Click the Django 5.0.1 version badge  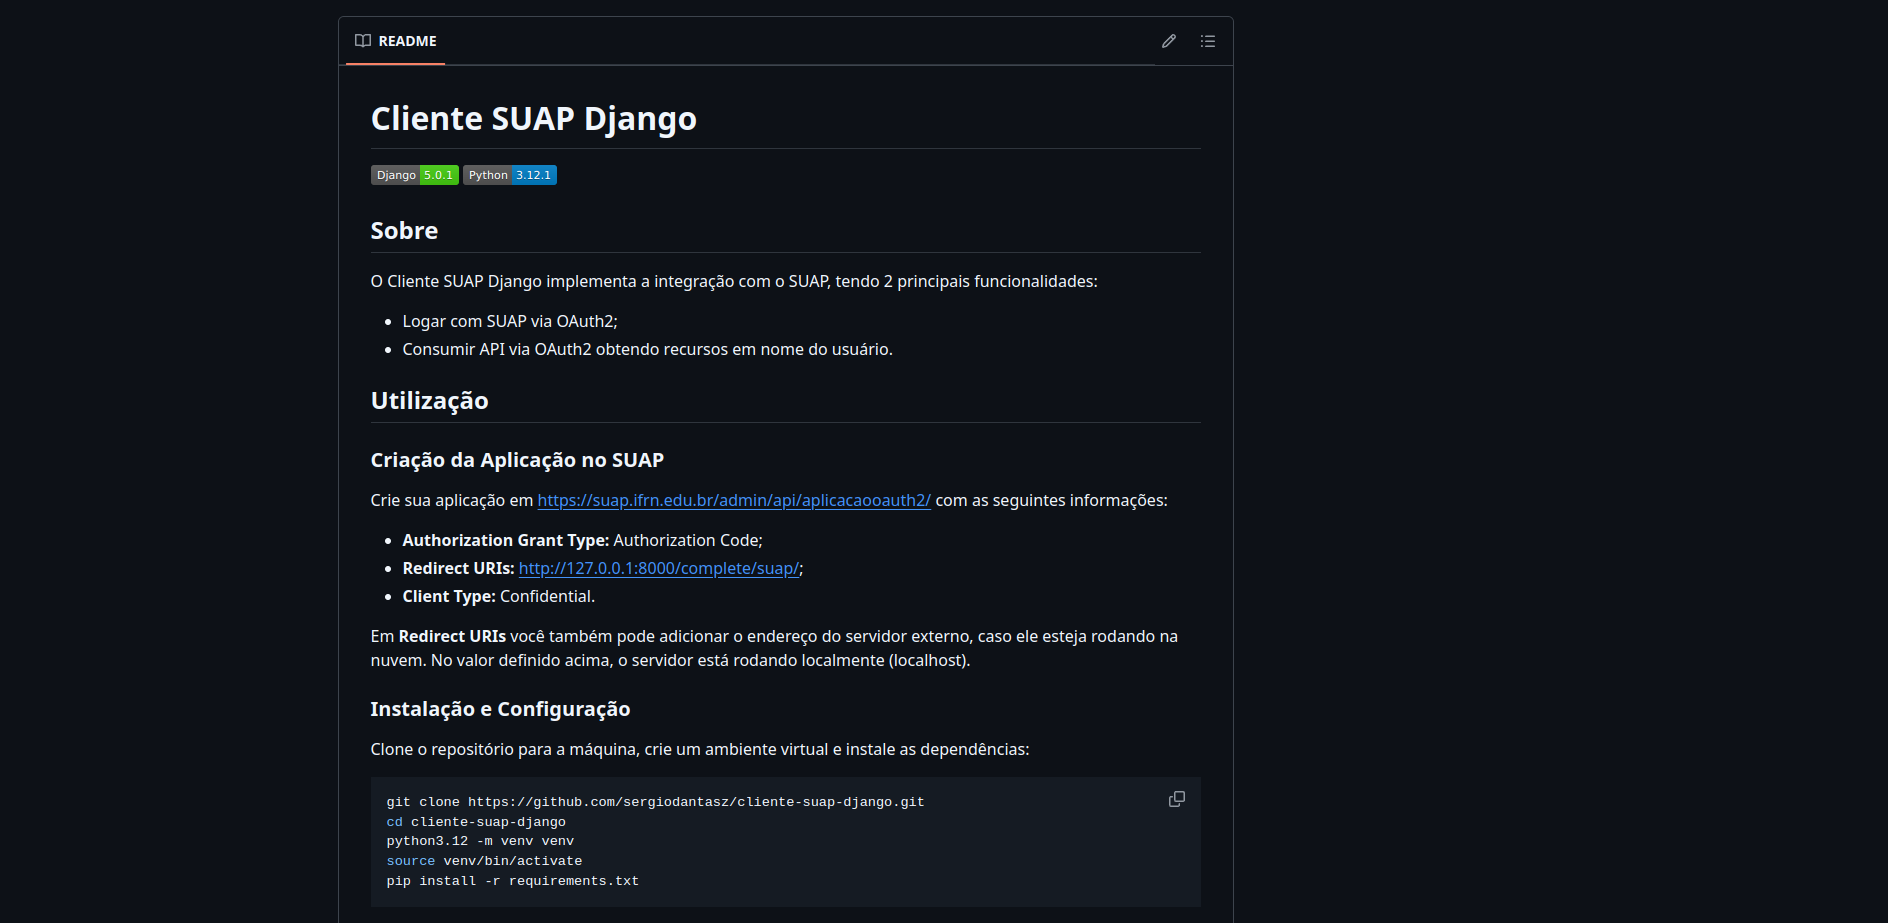pos(414,175)
